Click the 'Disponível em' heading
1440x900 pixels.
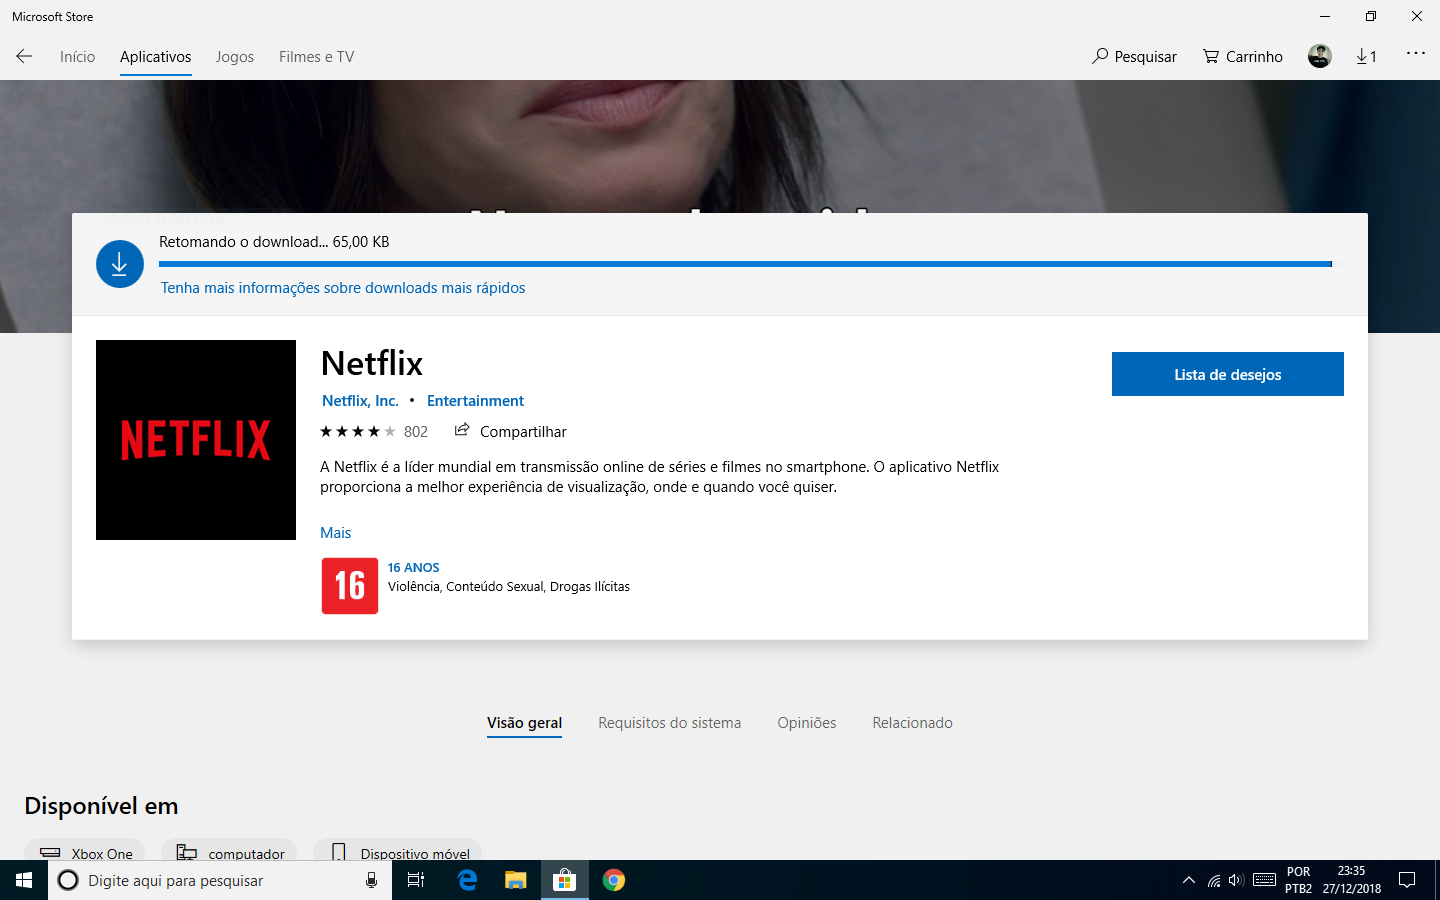pos(101,806)
